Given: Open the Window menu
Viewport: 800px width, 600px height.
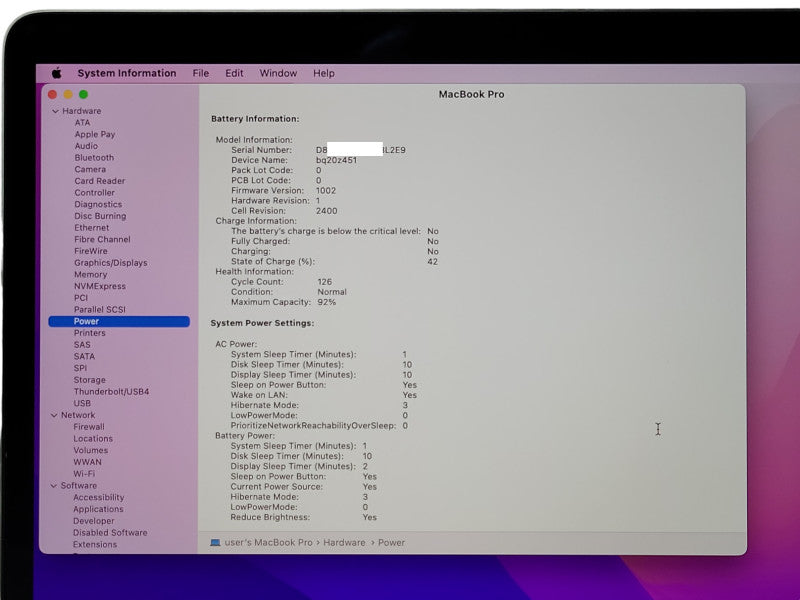Looking at the screenshot, I should pyautogui.click(x=278, y=73).
